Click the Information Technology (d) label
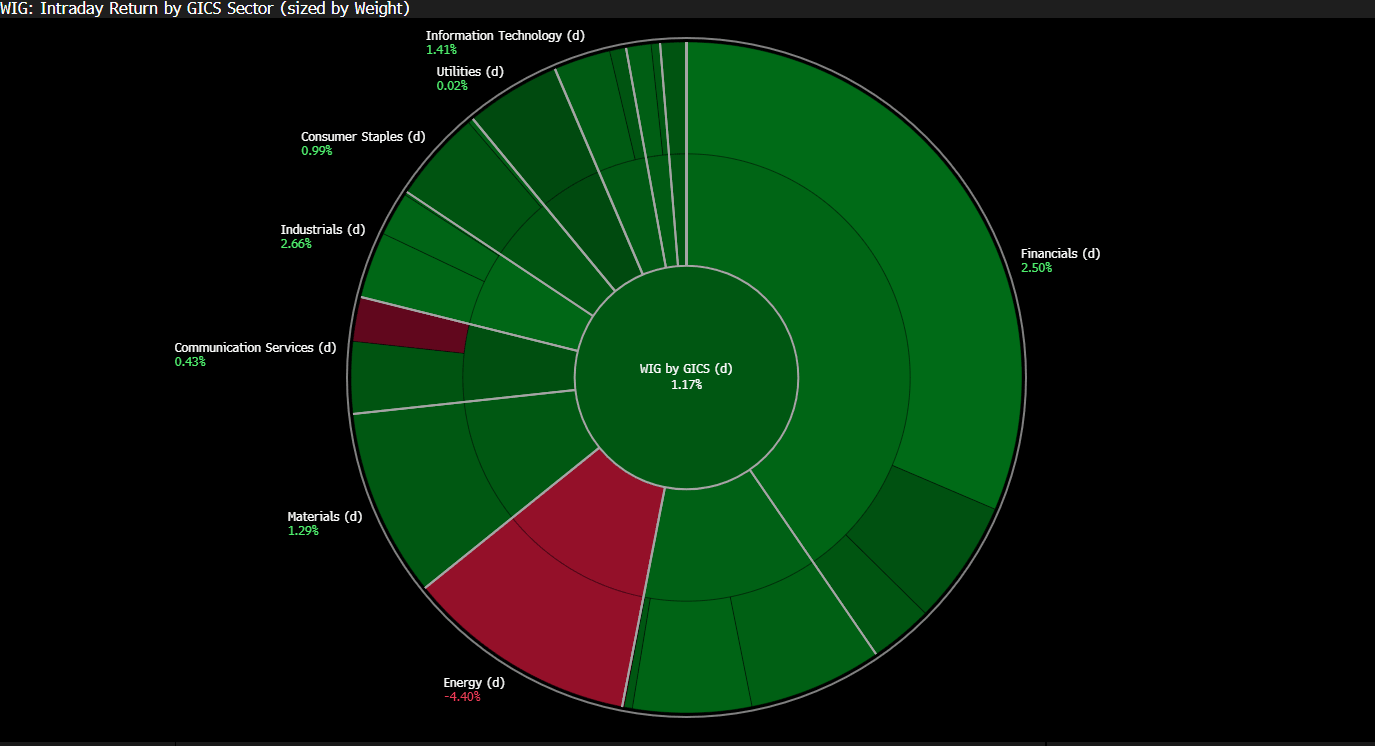1375x746 pixels. click(504, 36)
